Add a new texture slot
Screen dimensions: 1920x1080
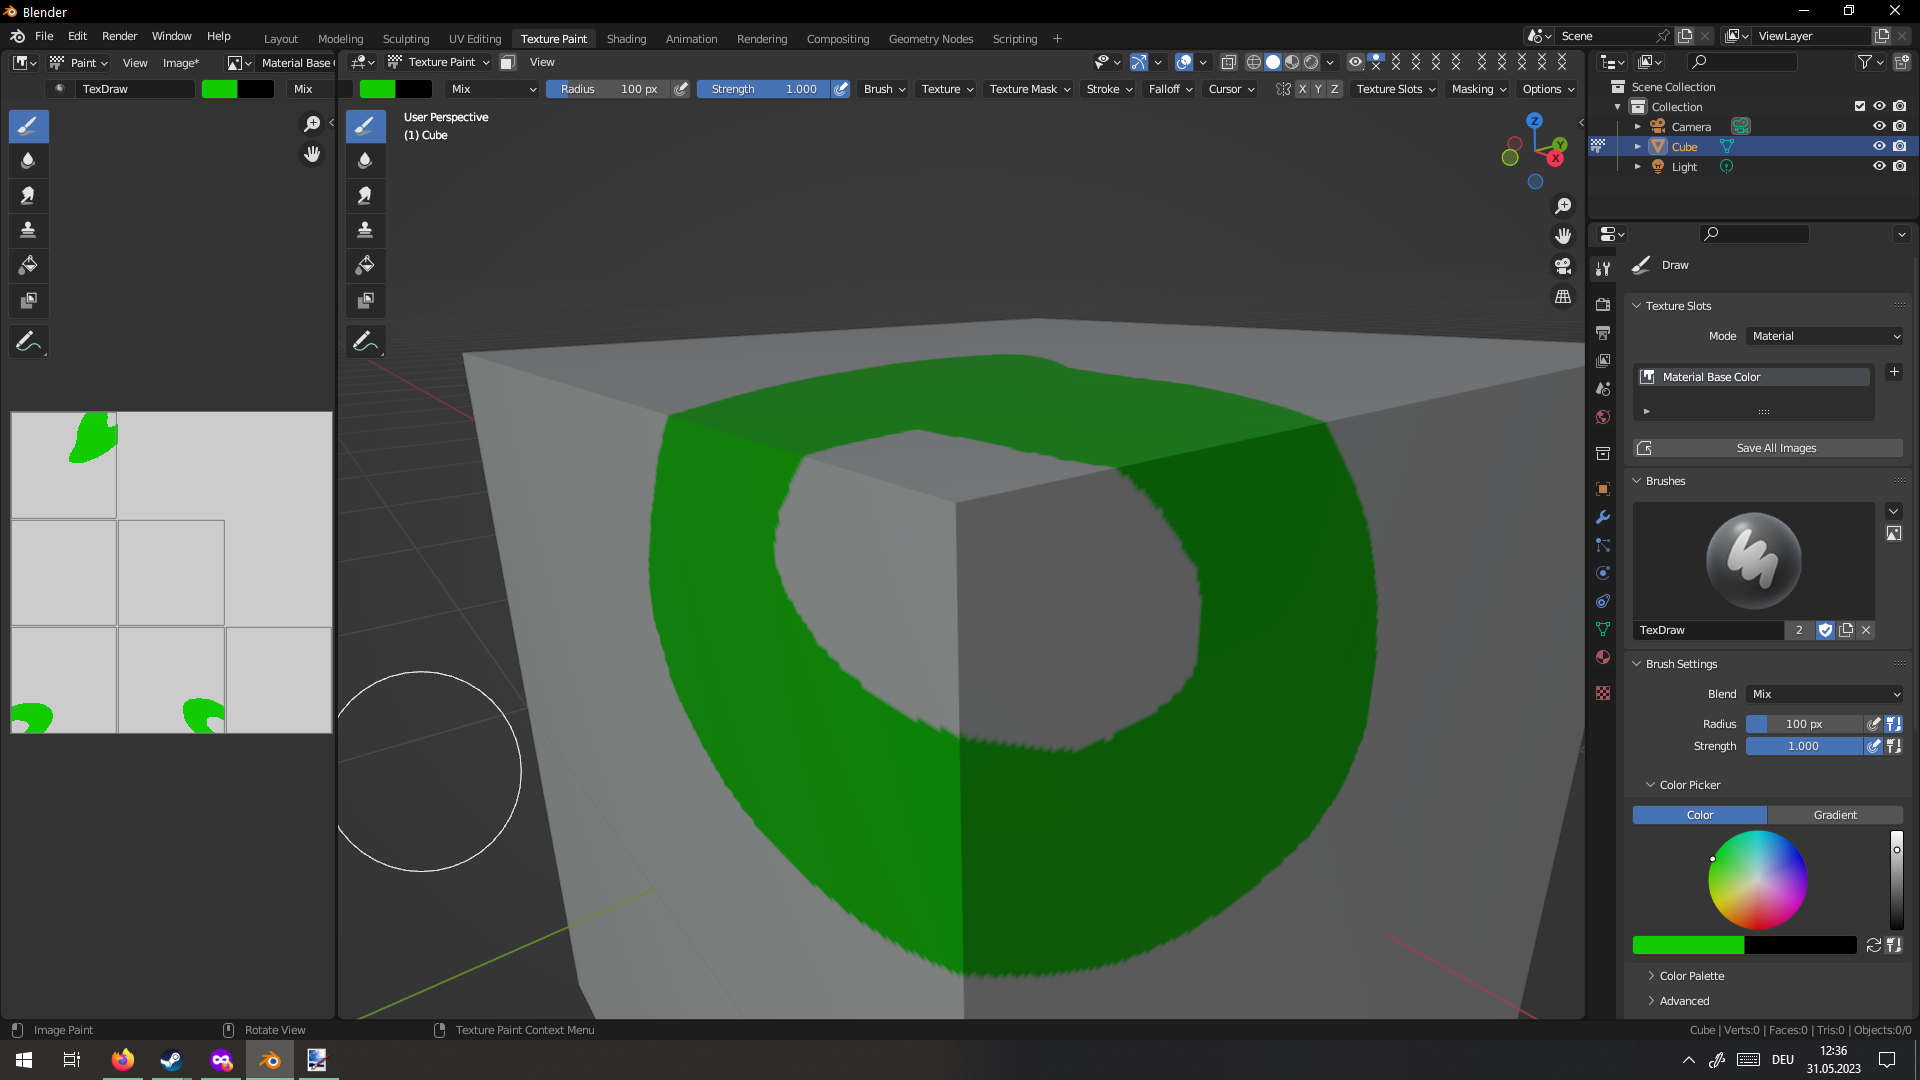(1894, 372)
